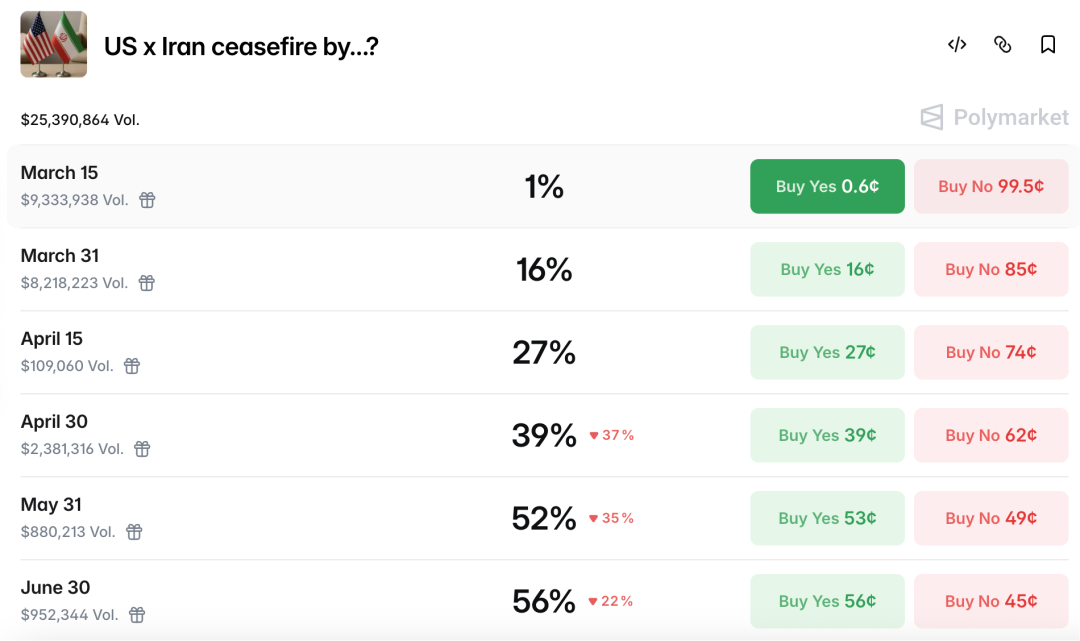Buy No 74¢ for April 15
Viewport: 1080px width, 641px height.
point(990,352)
